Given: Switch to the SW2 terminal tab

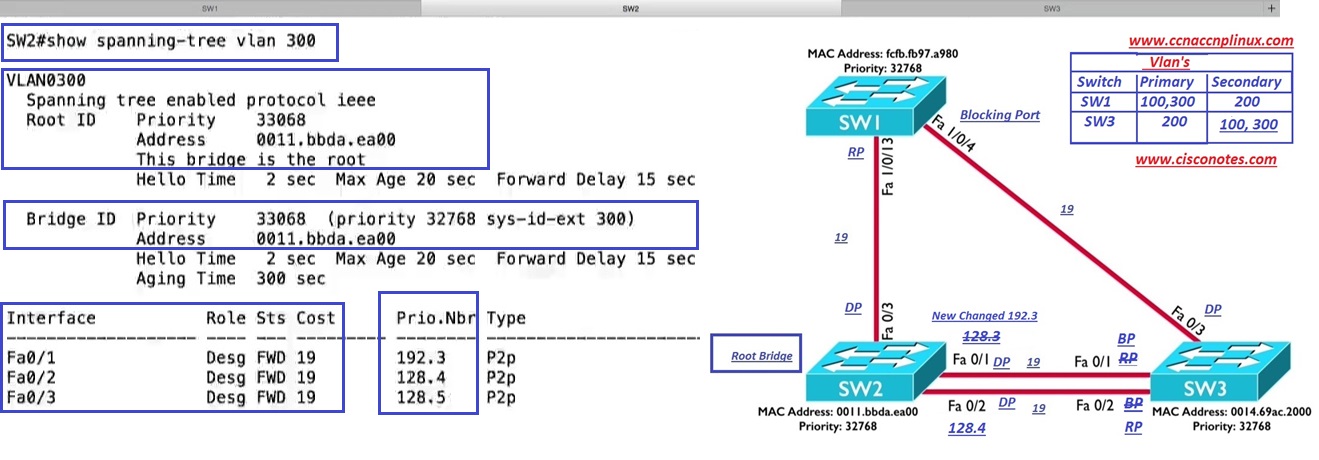Looking at the screenshot, I should pyautogui.click(x=630, y=7).
